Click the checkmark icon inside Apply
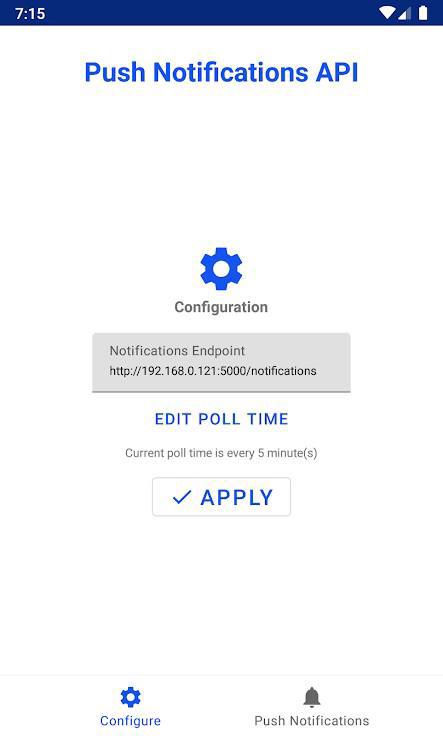 [182, 497]
